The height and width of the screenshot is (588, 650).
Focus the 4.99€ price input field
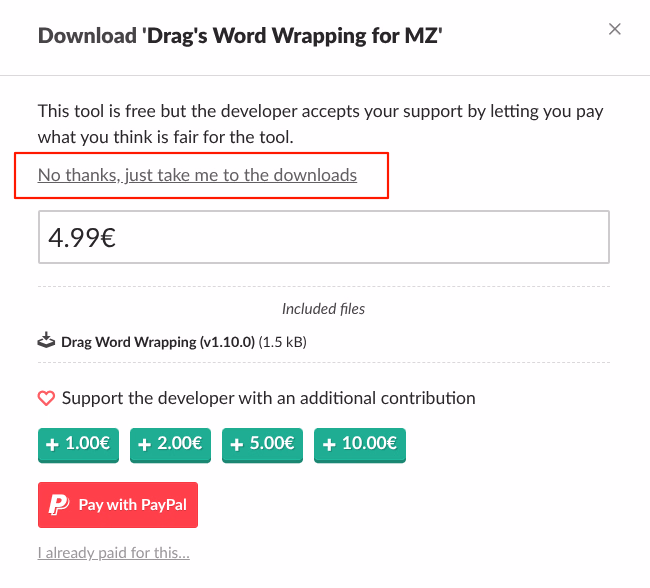tap(323, 239)
